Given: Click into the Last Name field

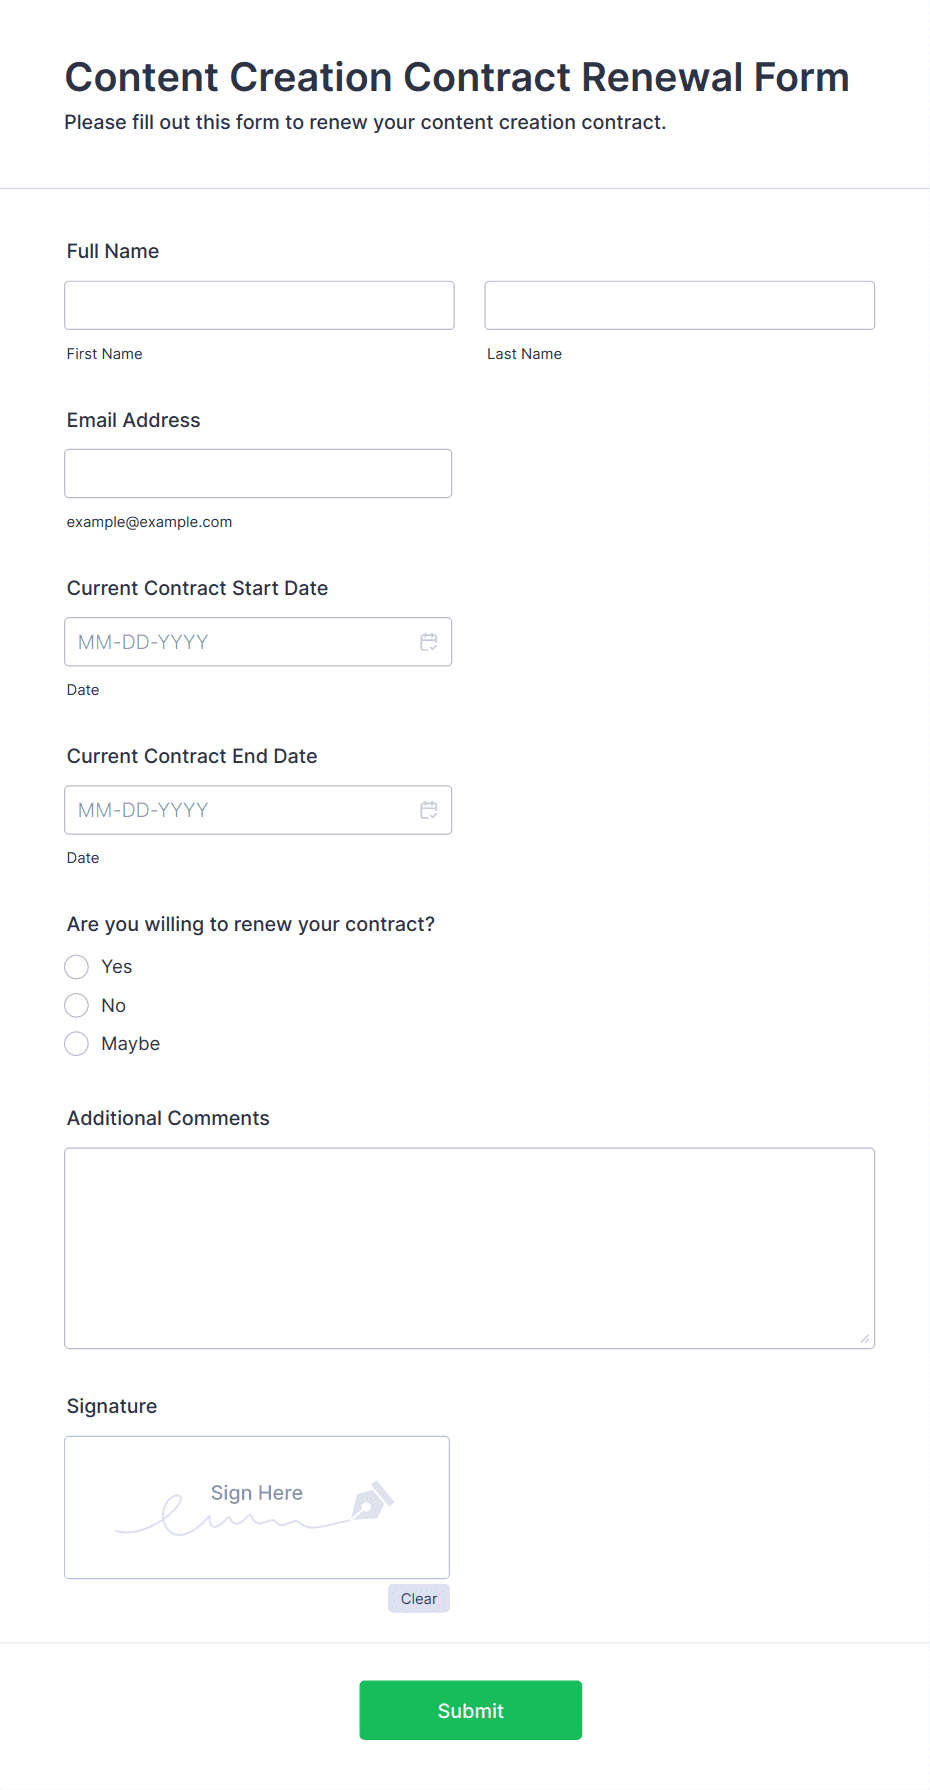Looking at the screenshot, I should click(679, 305).
